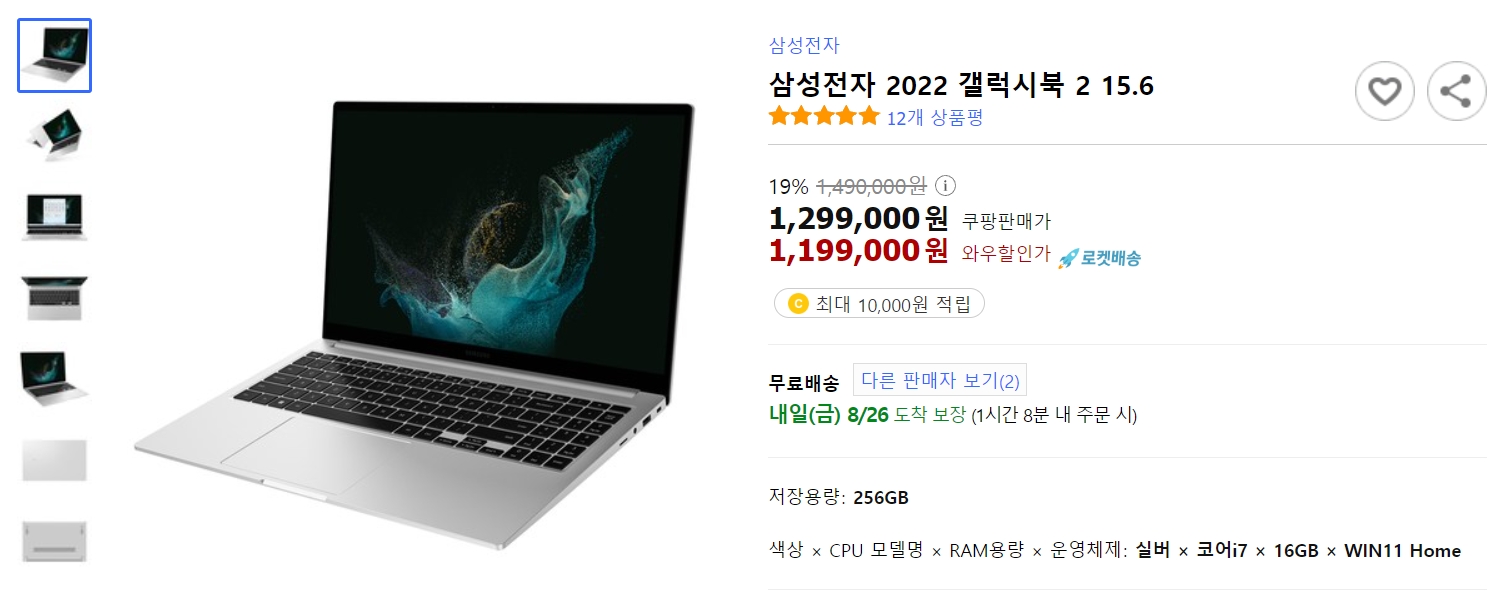The height and width of the screenshot is (600, 1500).
Task: Click 다른 판매자 보기(2) button
Action: (940, 381)
